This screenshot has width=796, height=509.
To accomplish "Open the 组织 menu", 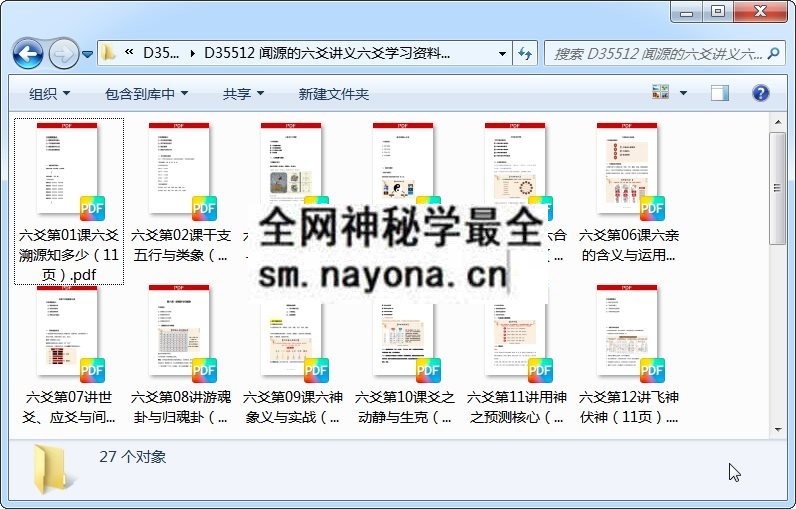I will [49, 94].
